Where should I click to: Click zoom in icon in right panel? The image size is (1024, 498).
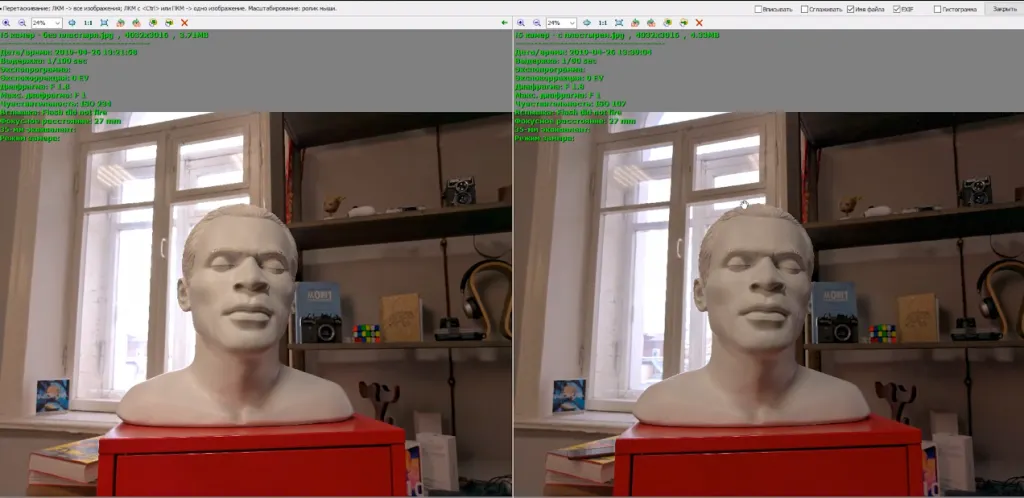click(x=521, y=22)
